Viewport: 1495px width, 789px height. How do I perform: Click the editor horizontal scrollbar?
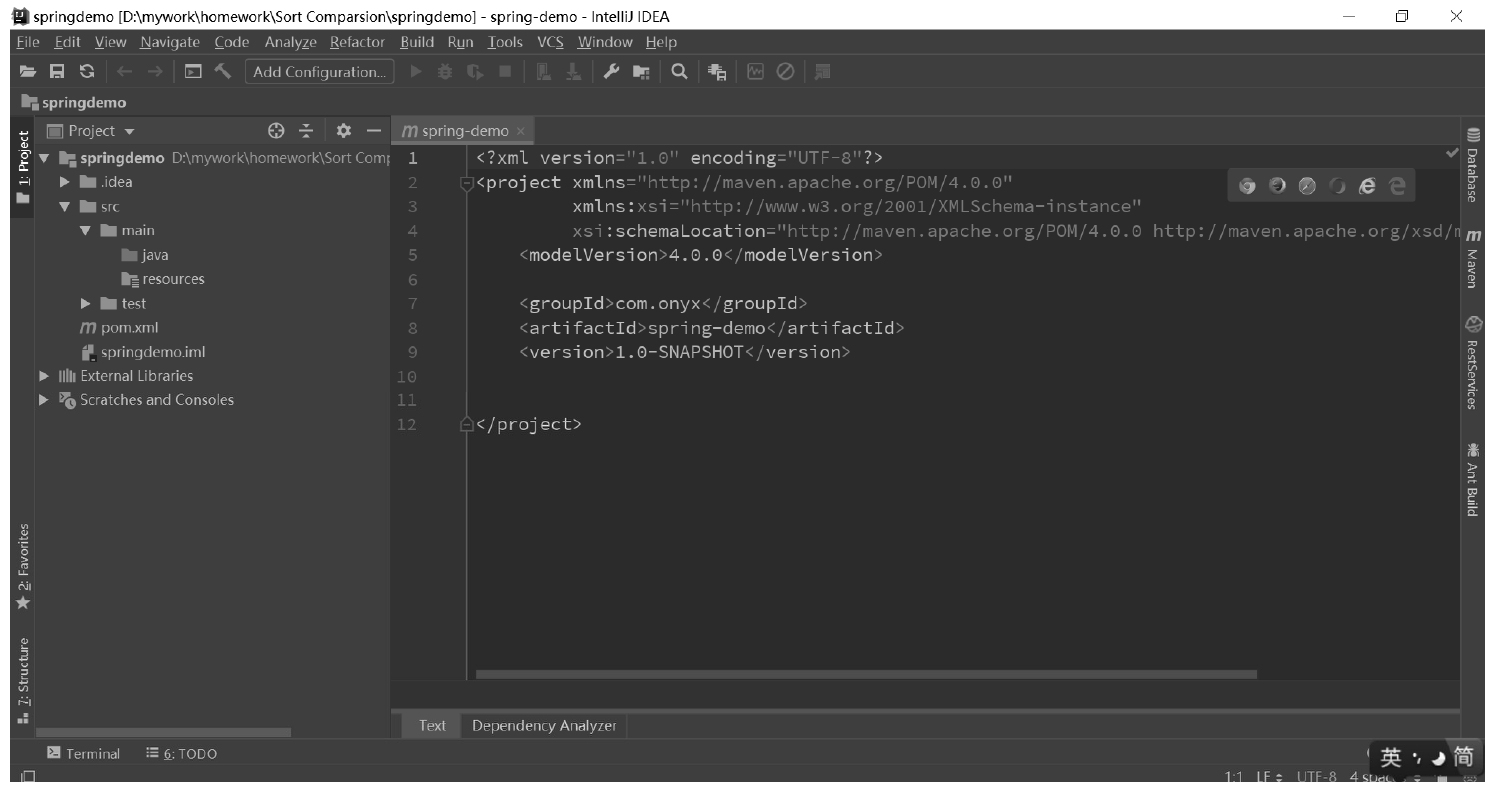[x=865, y=675]
